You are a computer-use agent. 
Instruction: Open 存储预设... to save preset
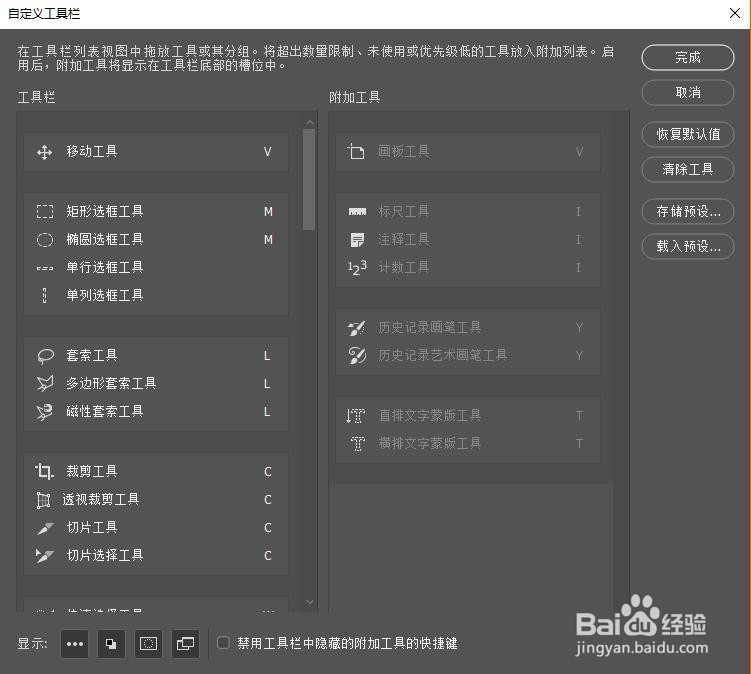tap(688, 211)
